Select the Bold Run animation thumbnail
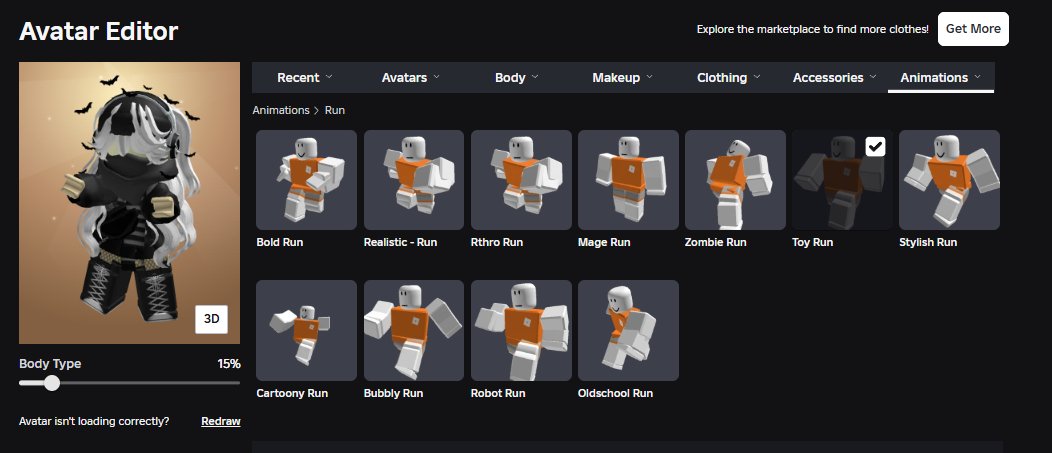 307,180
